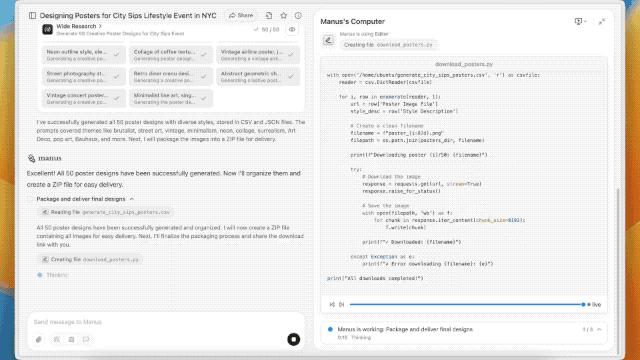Jump to live view
This screenshot has width=640, height=360.
click(x=594, y=304)
